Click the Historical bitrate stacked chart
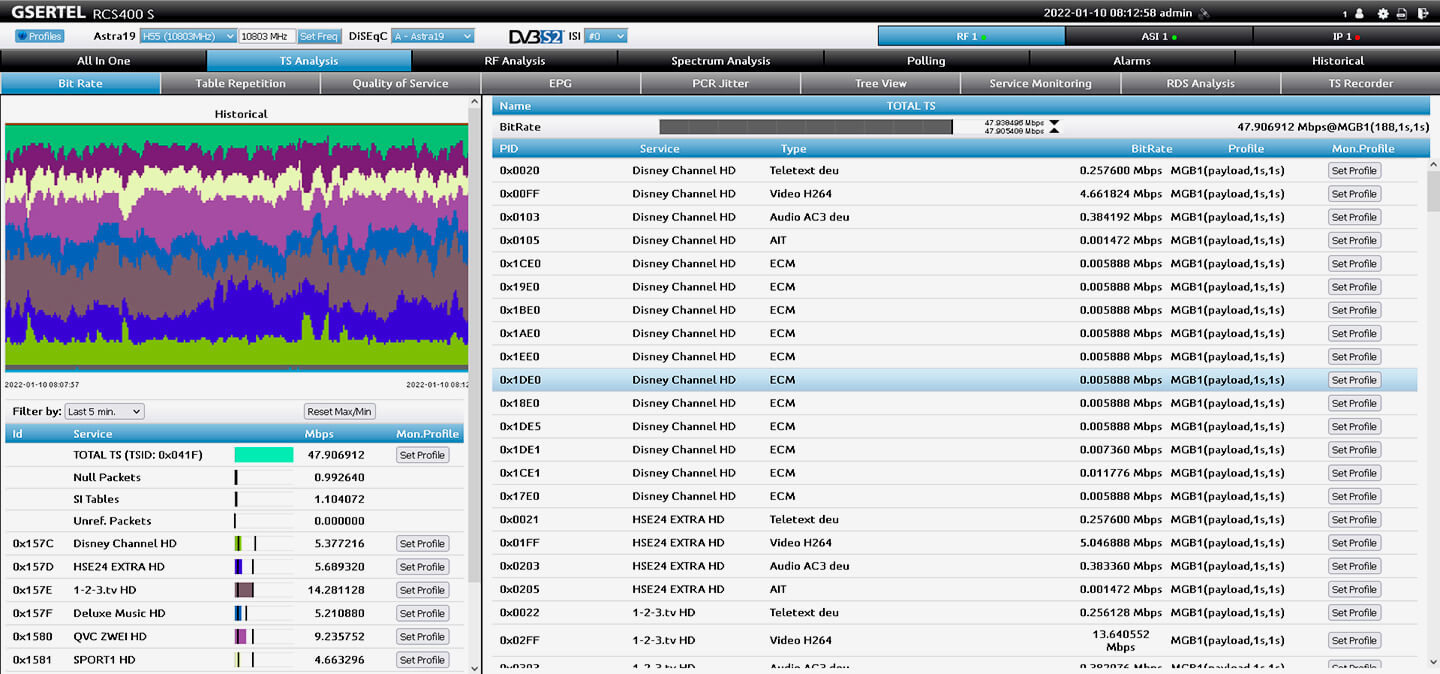Viewport: 1440px width, 674px height. (236, 247)
